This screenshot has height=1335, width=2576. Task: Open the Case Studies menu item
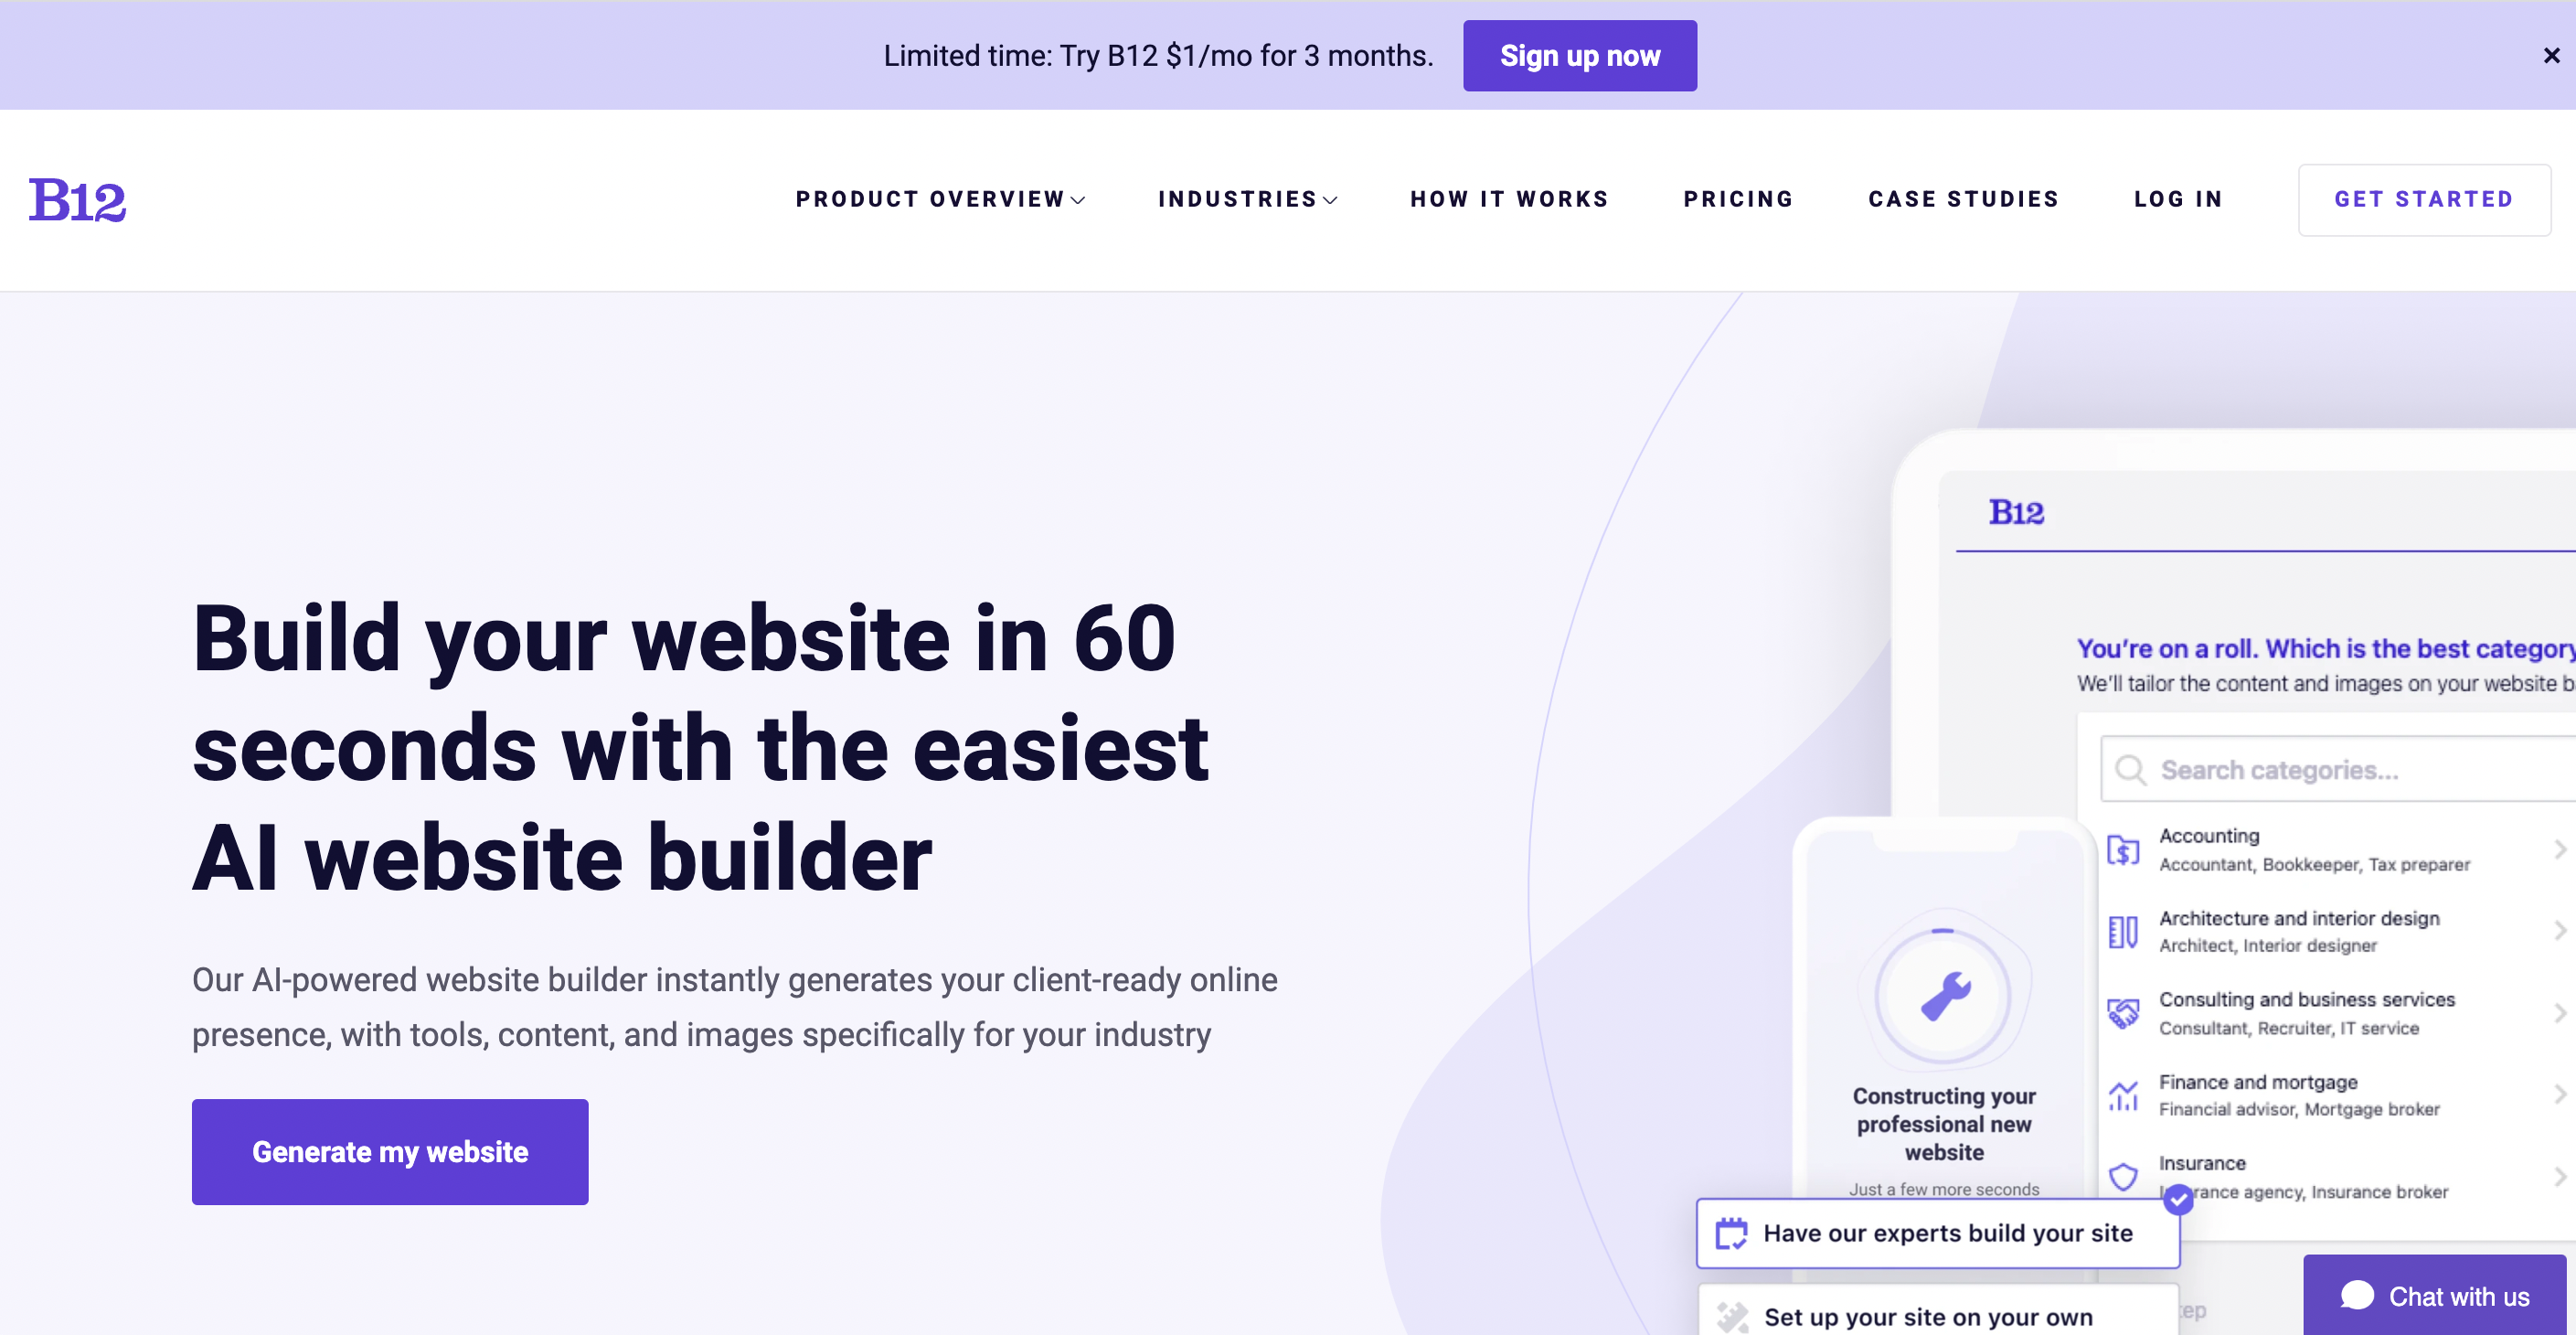[x=1965, y=199]
